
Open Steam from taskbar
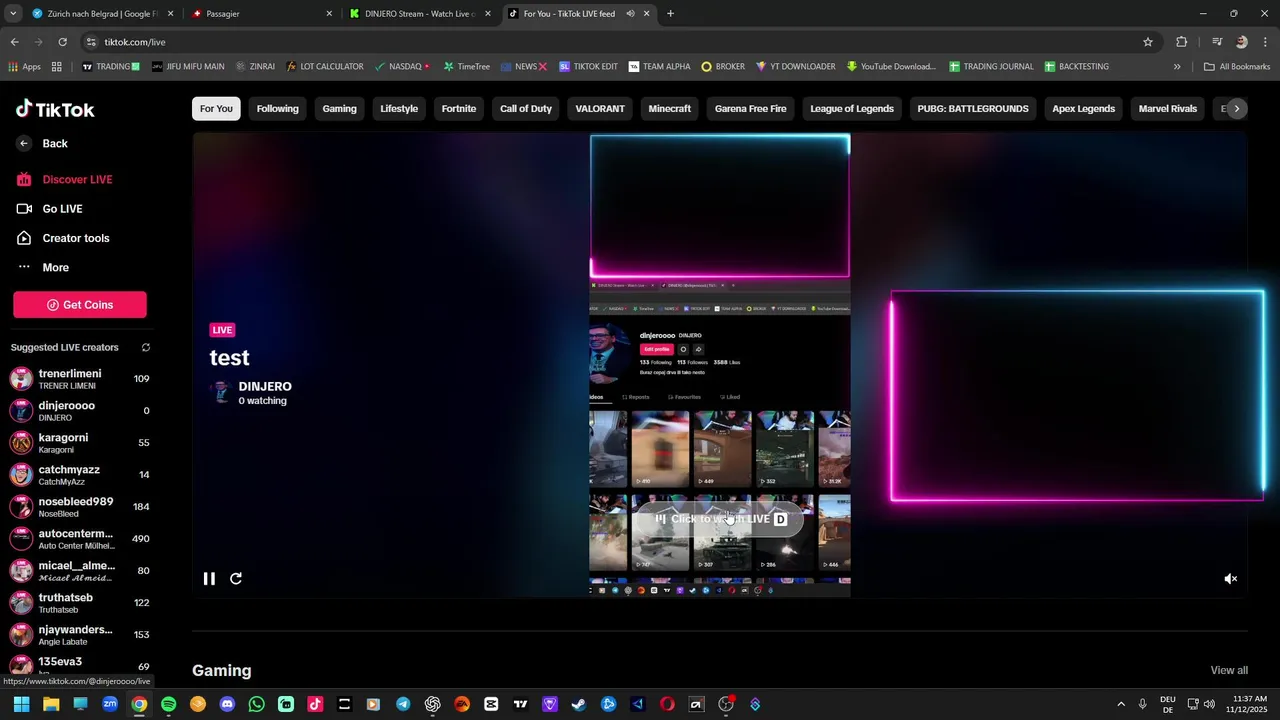pyautogui.click(x=578, y=704)
